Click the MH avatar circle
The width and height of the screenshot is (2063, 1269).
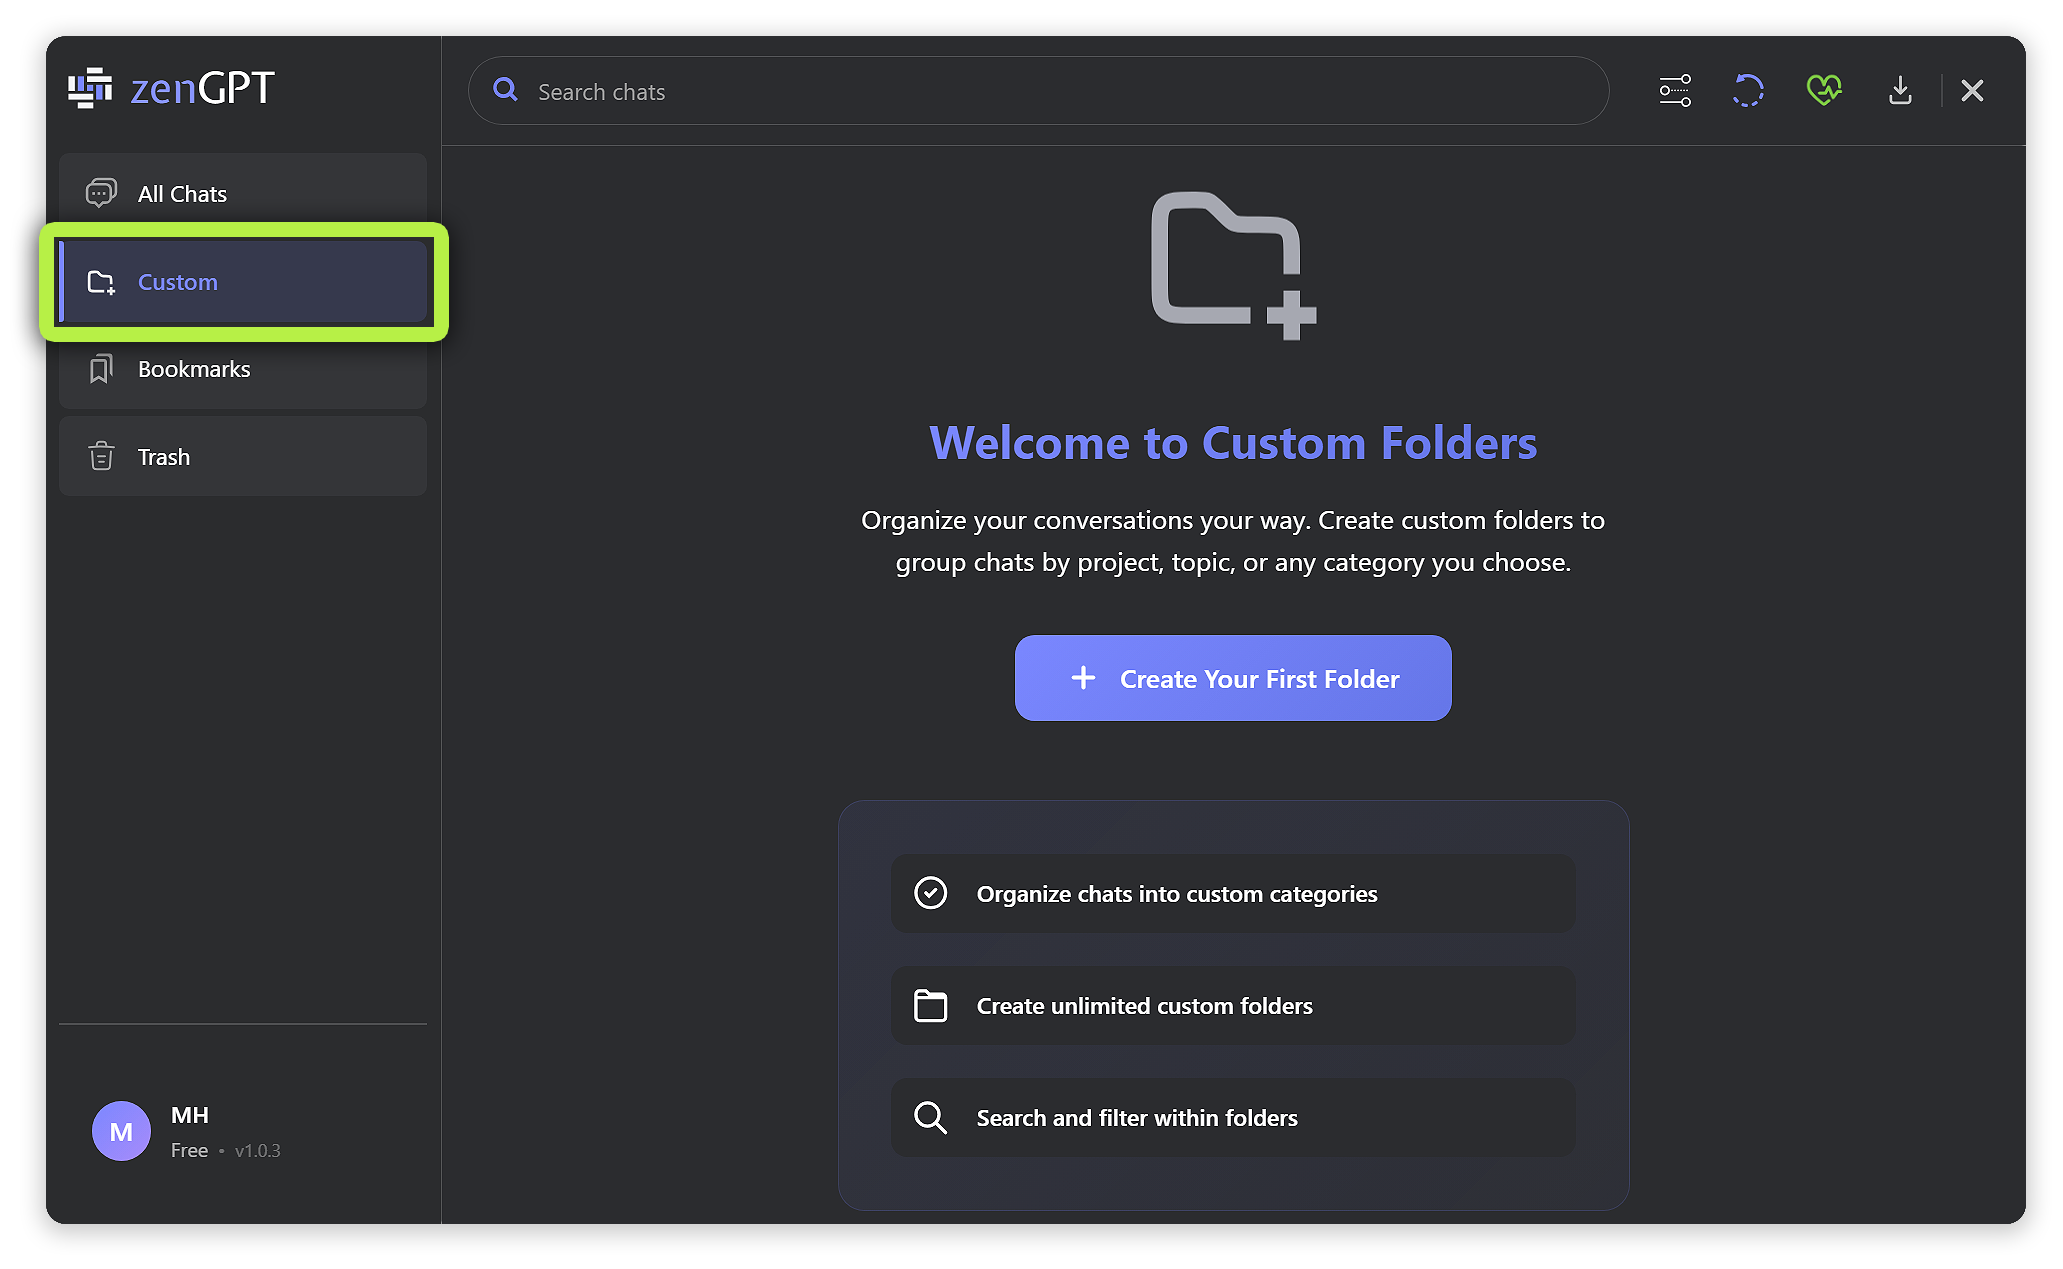coord(121,1131)
